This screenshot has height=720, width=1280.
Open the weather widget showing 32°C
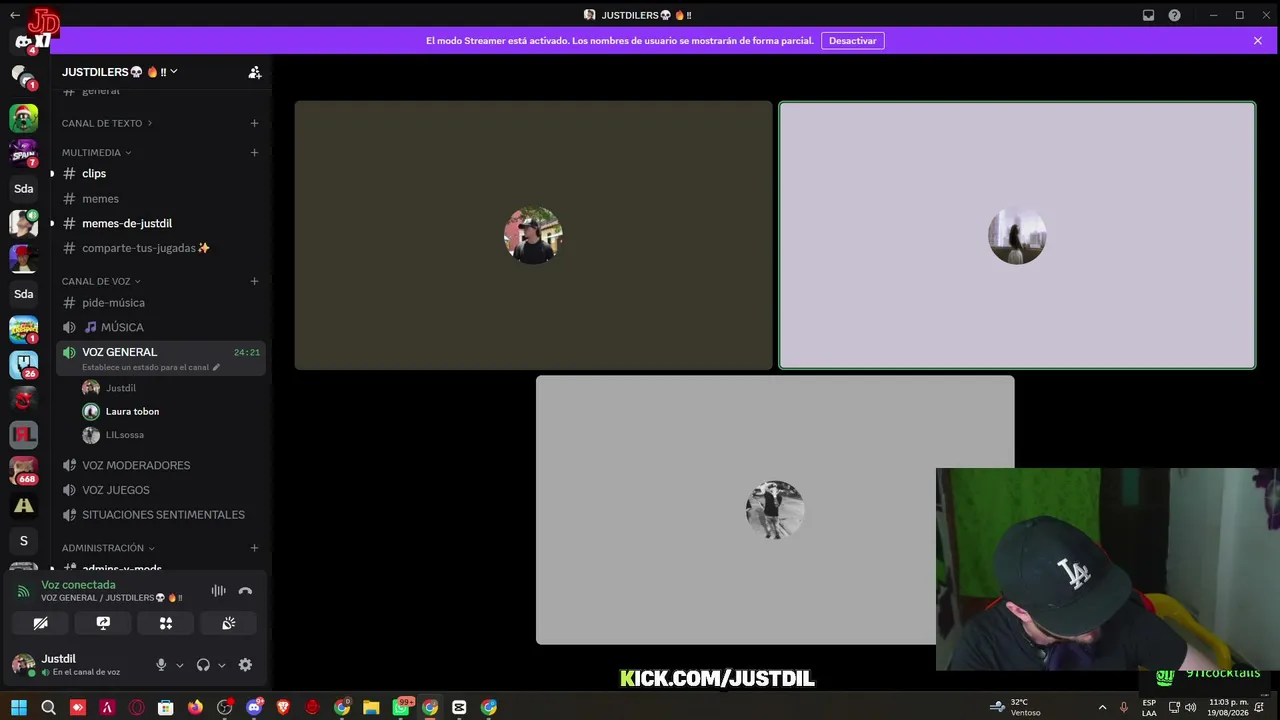1015,707
